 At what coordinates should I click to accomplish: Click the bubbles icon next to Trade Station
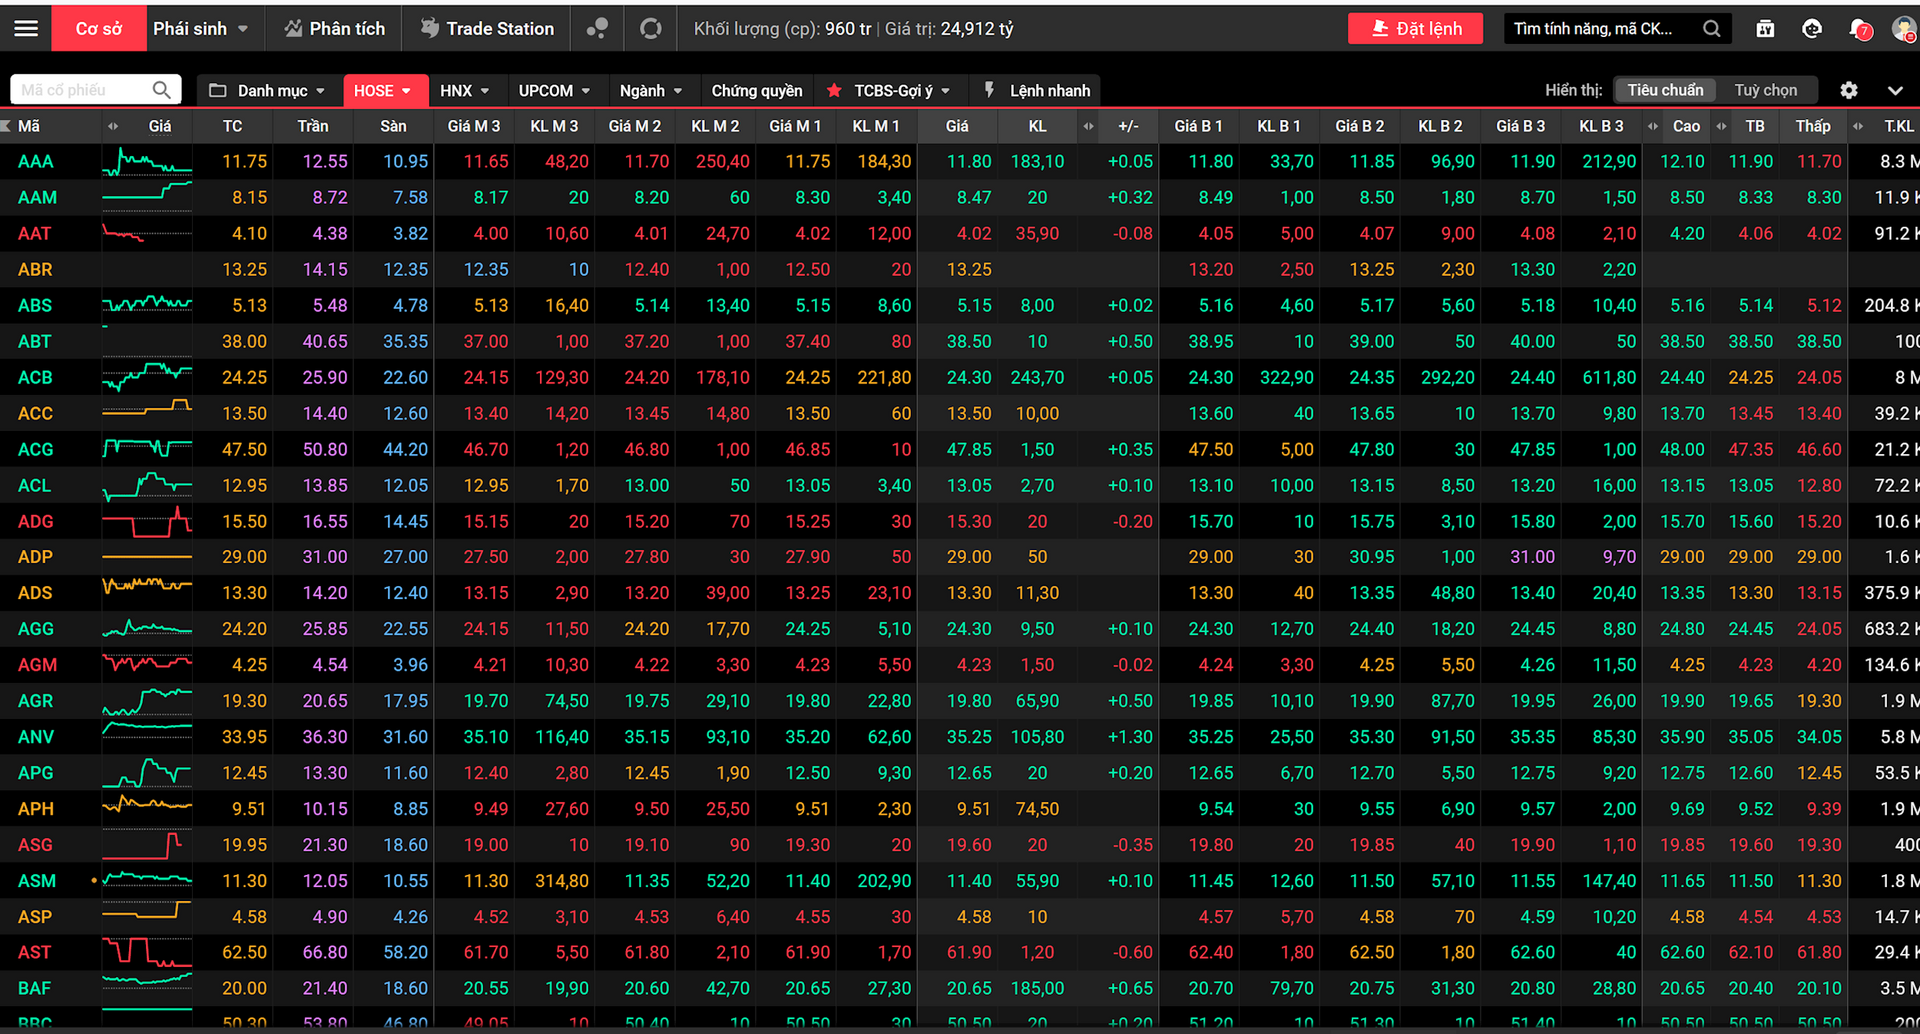597,29
